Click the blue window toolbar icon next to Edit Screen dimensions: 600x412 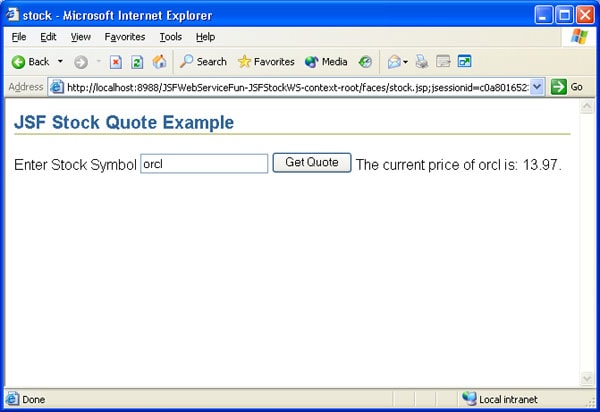pos(465,61)
